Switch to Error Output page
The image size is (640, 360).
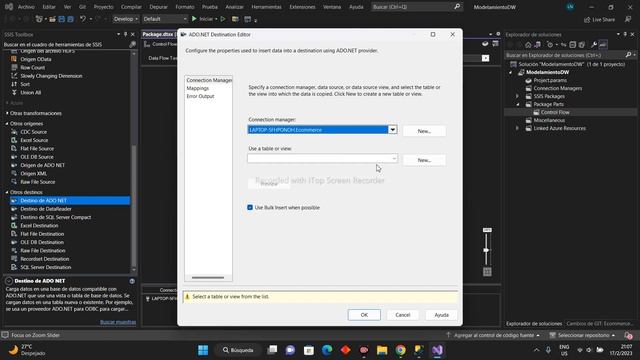[x=200, y=96]
